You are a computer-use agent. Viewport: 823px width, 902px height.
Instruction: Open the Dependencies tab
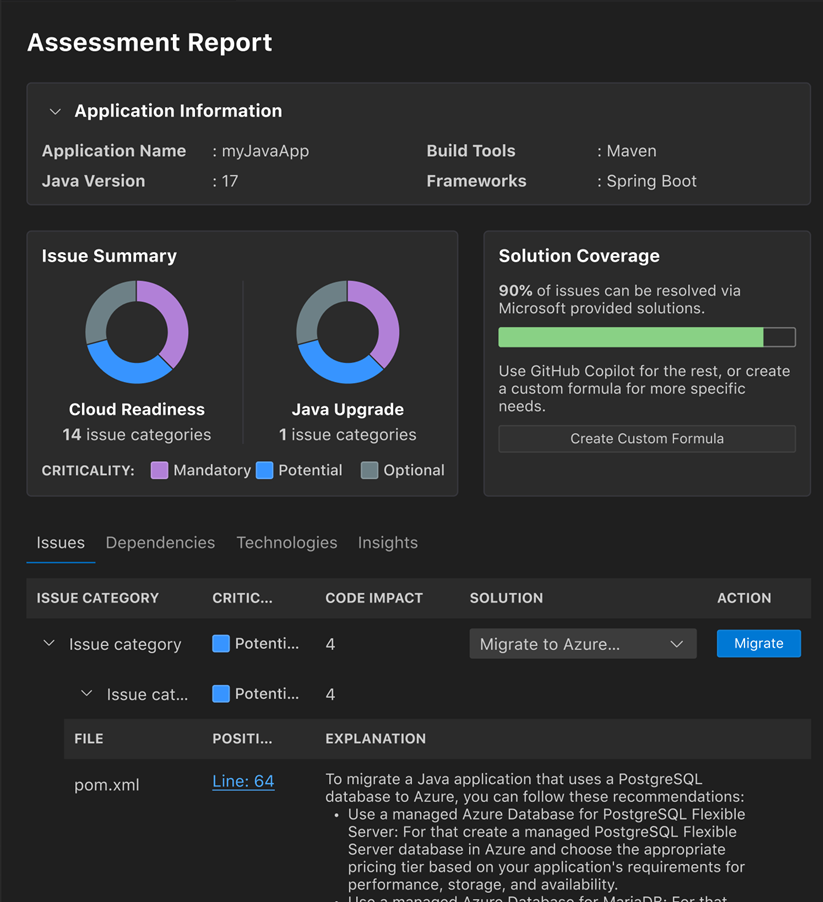point(160,543)
